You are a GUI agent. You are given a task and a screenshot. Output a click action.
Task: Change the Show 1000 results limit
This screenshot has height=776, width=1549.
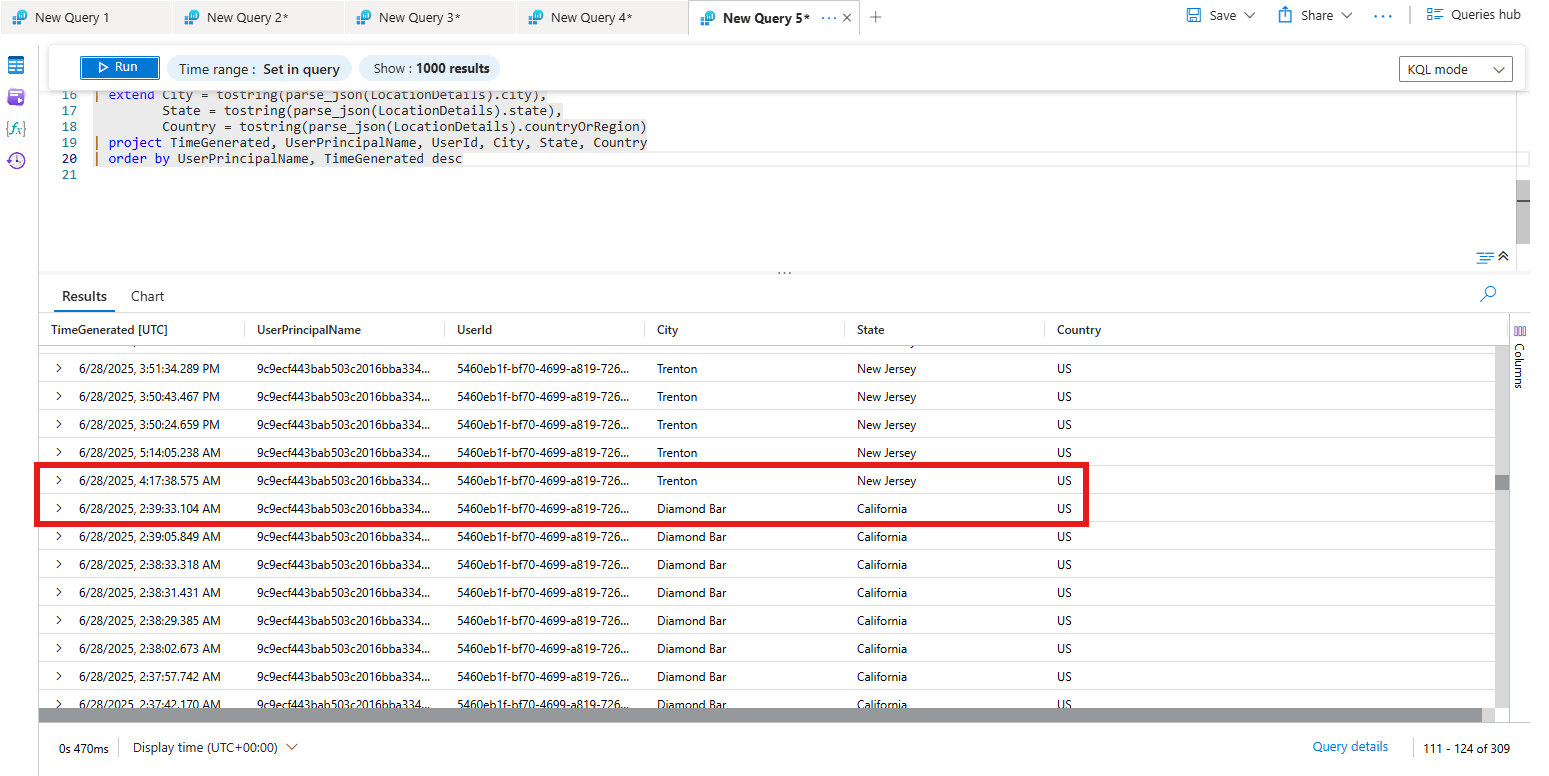(x=430, y=68)
